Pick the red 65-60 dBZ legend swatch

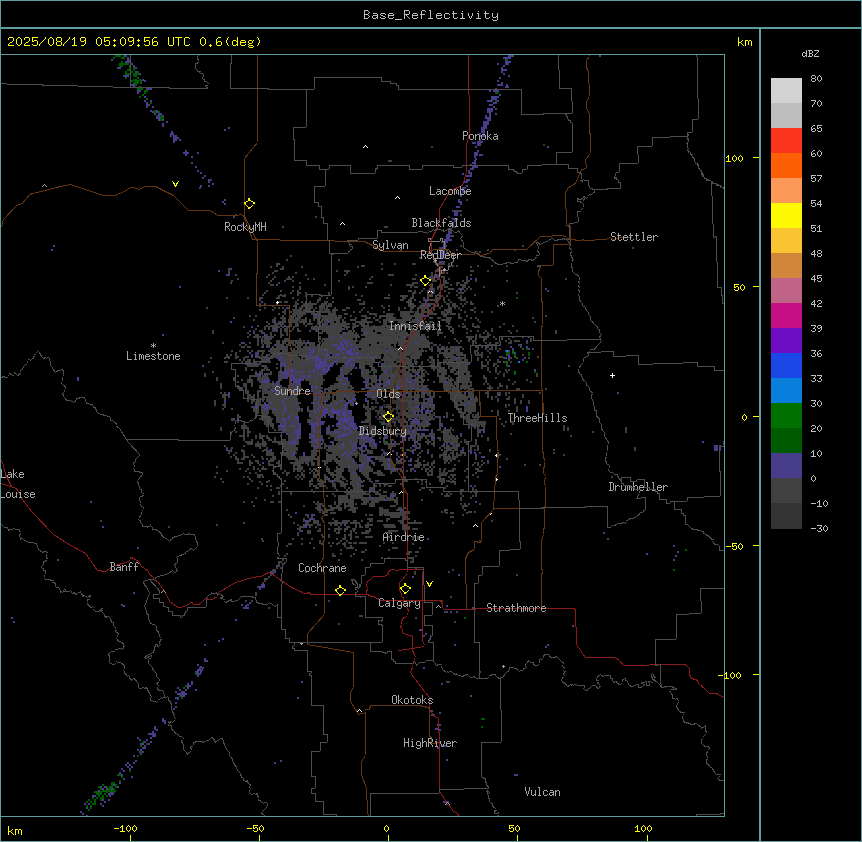click(x=786, y=141)
